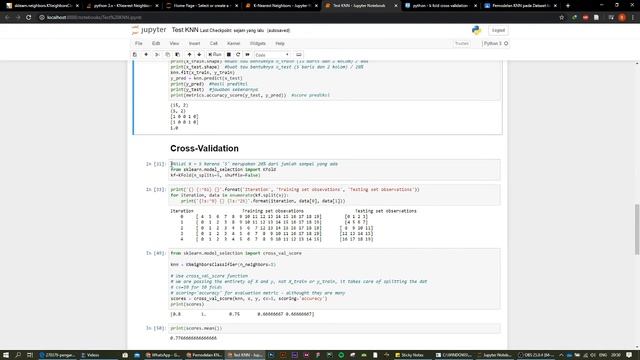Click the Cross-Validation heading cell

204,148
